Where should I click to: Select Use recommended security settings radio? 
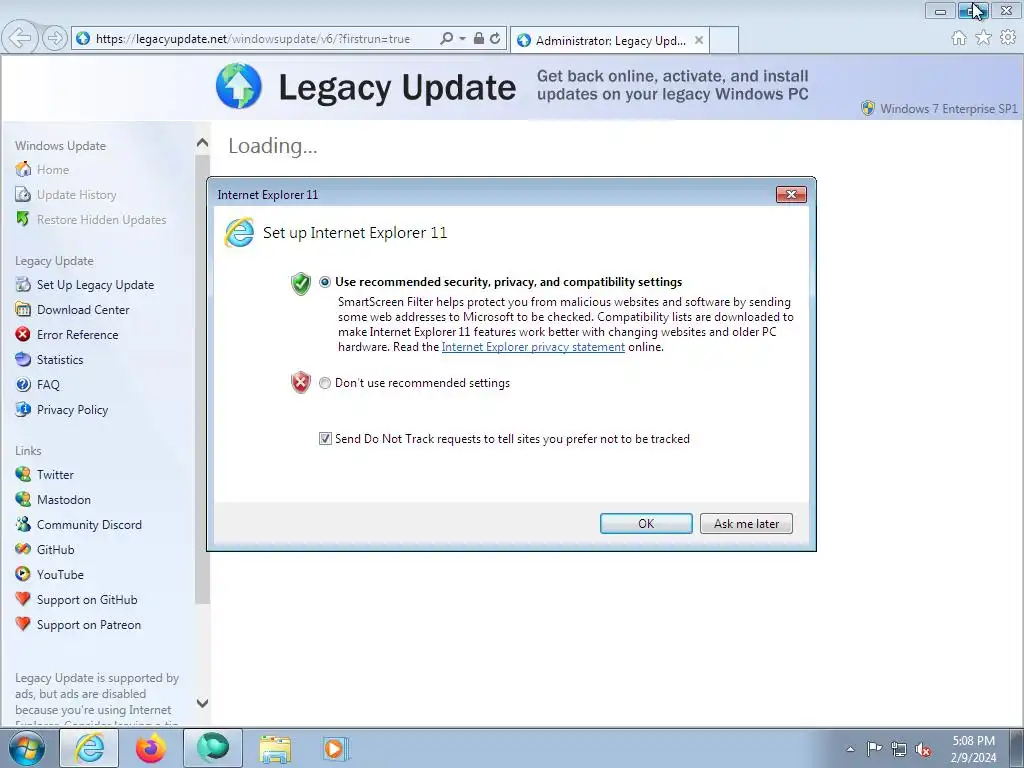pos(325,282)
